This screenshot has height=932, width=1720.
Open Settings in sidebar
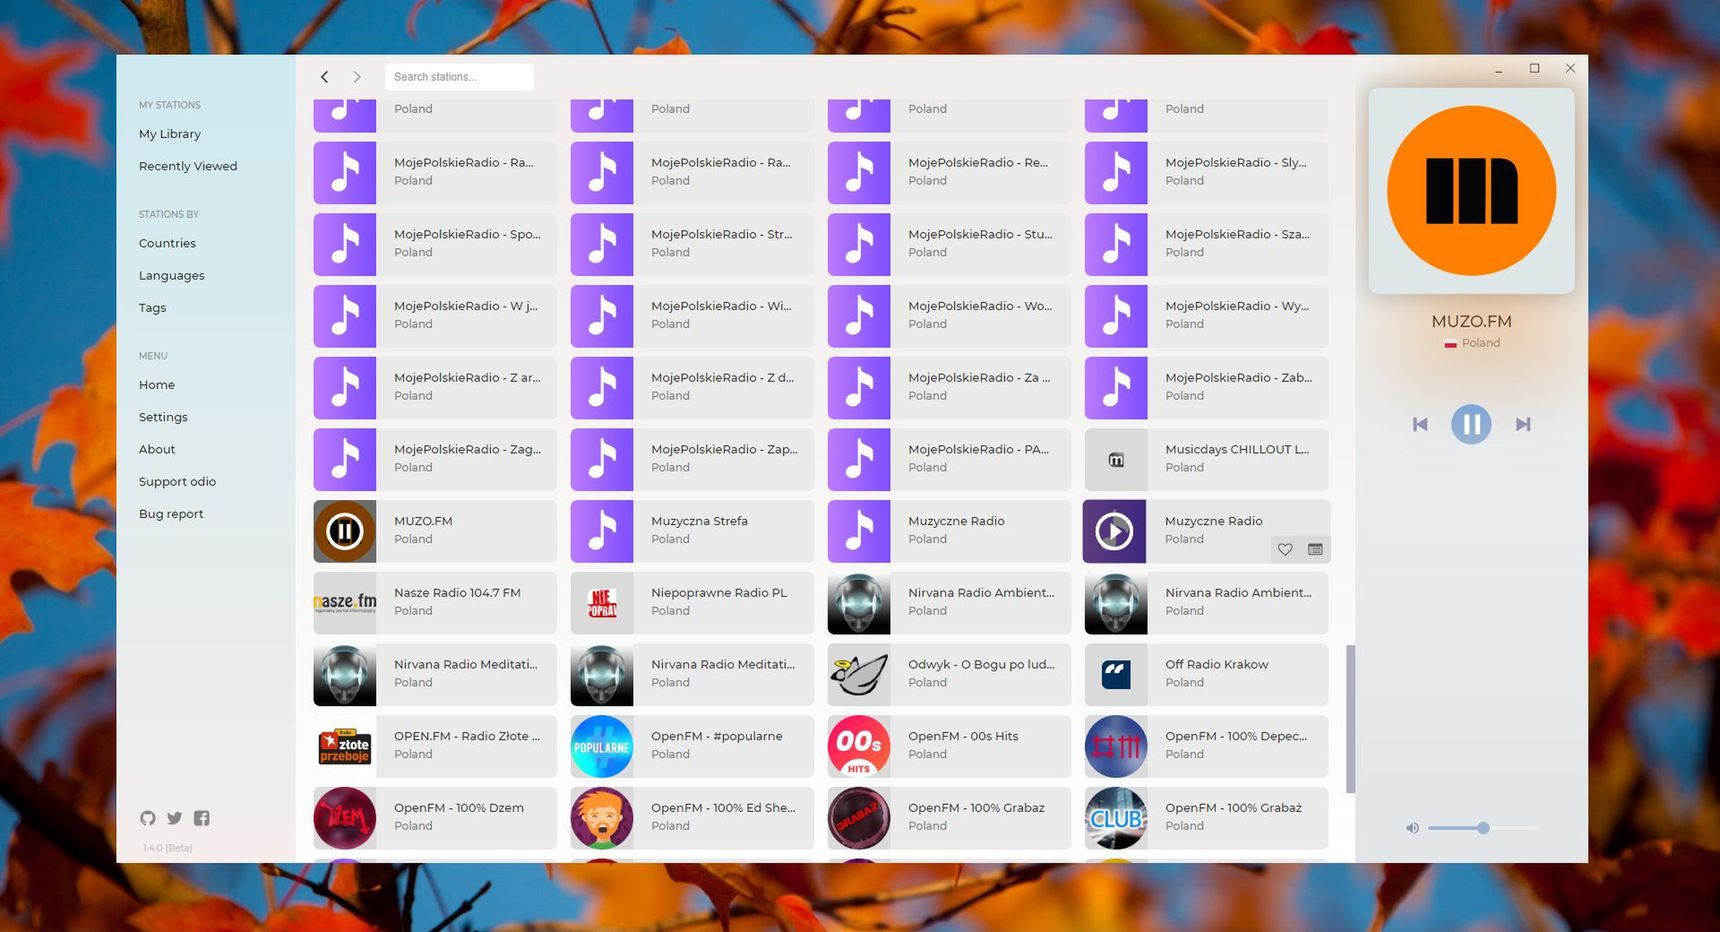tap(163, 417)
